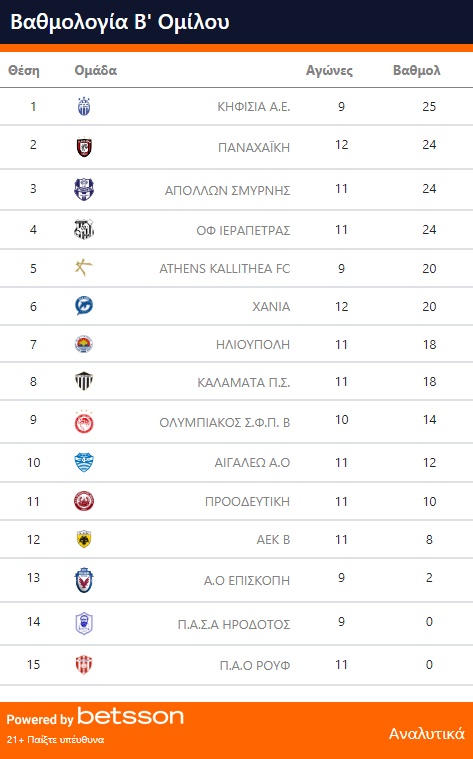Click the ΑΕΚ Β yellow crest
This screenshot has width=473, height=759.
click(84, 539)
